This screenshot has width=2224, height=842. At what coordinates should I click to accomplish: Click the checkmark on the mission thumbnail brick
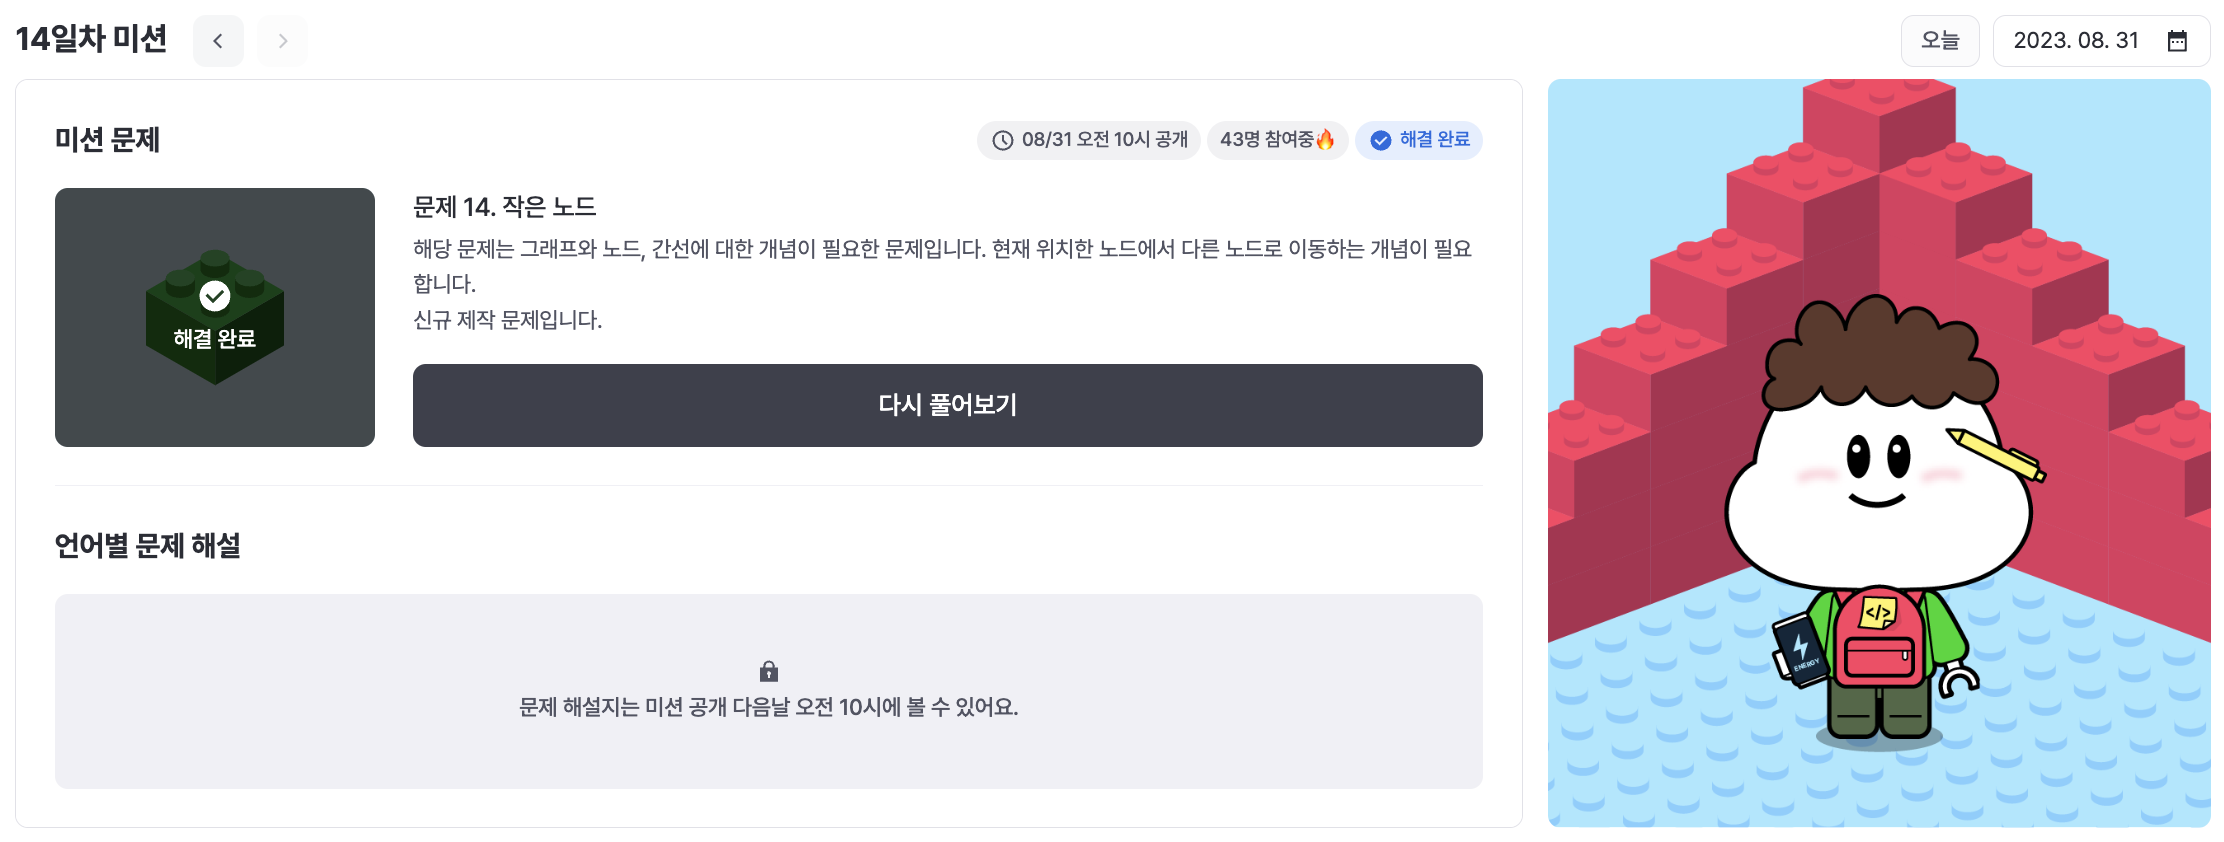click(x=215, y=296)
